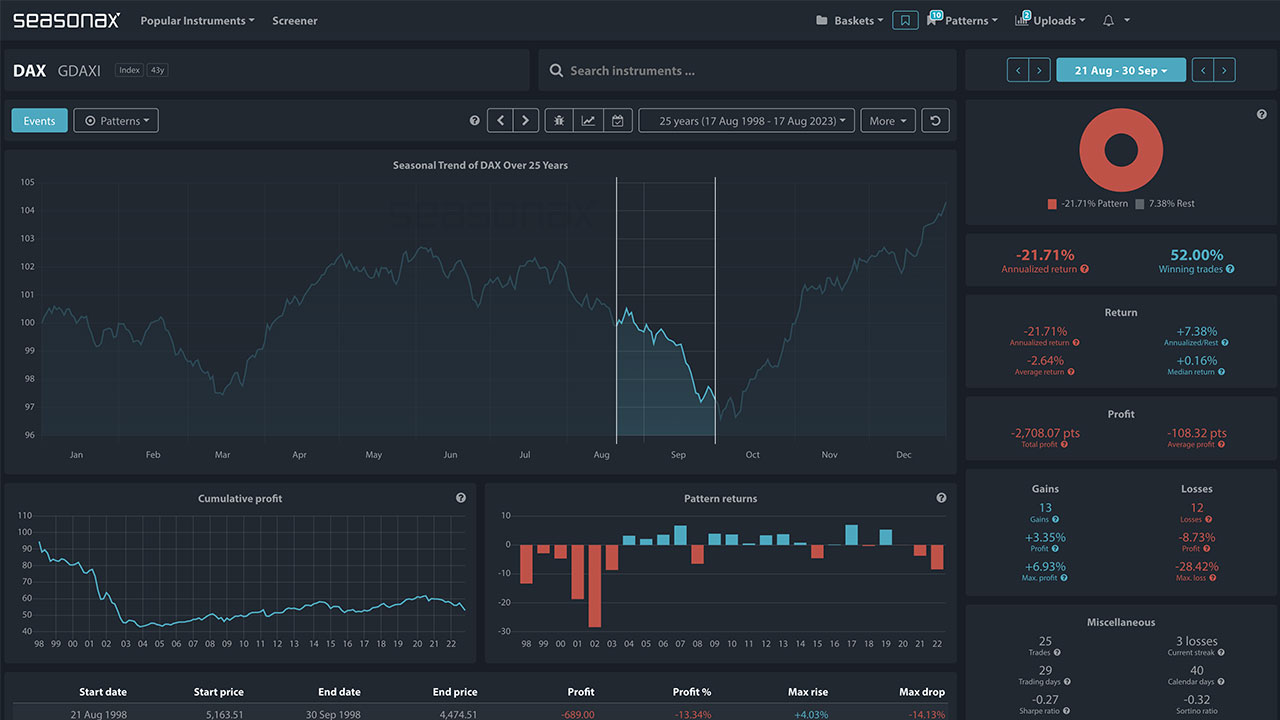Shift pattern start date later
Screen dimensions: 1280x720
(x=1040, y=70)
